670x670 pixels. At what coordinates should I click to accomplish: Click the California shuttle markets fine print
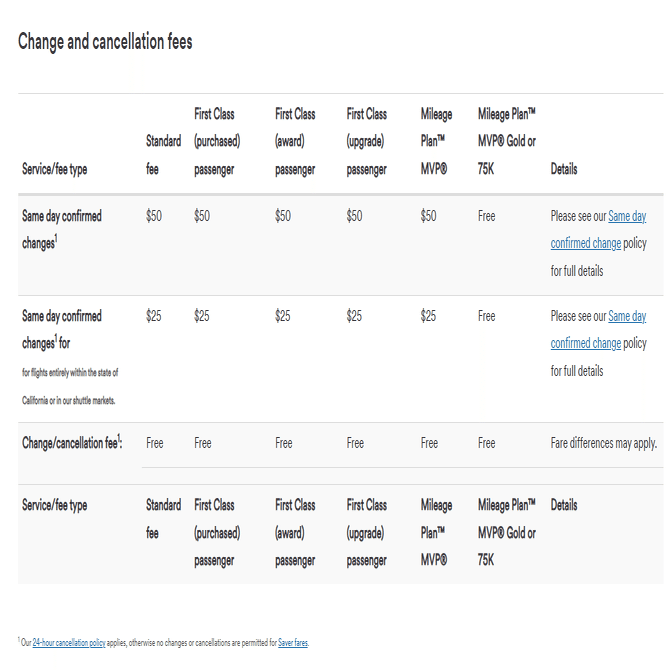(70, 386)
